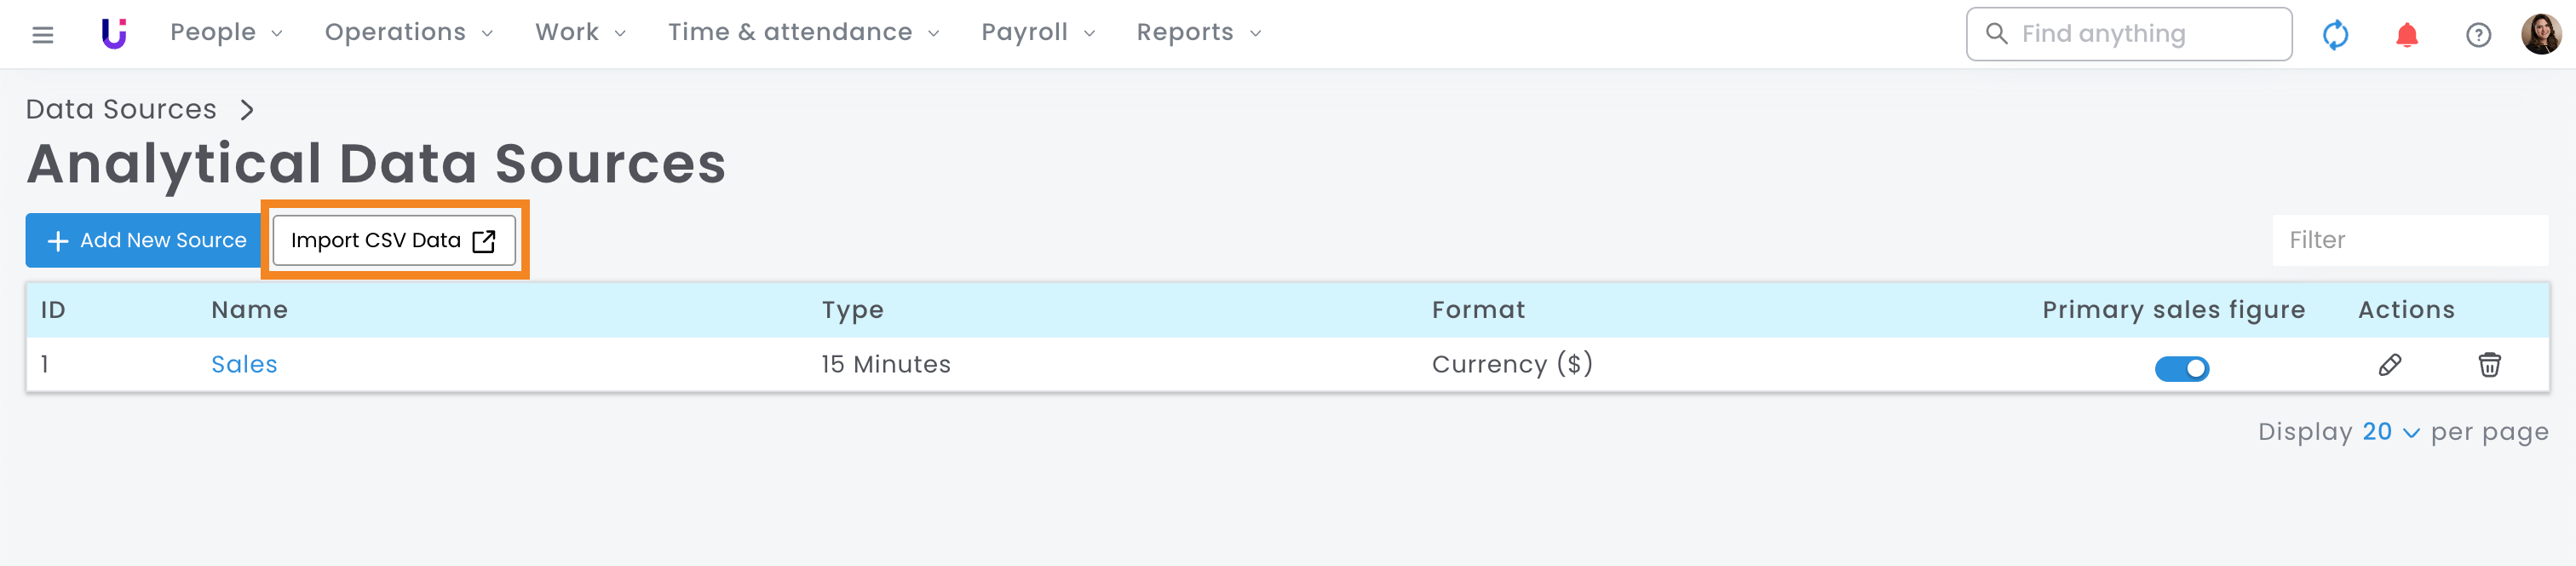The width and height of the screenshot is (2576, 566).
Task: Open the Sales data source link
Action: pyautogui.click(x=244, y=365)
